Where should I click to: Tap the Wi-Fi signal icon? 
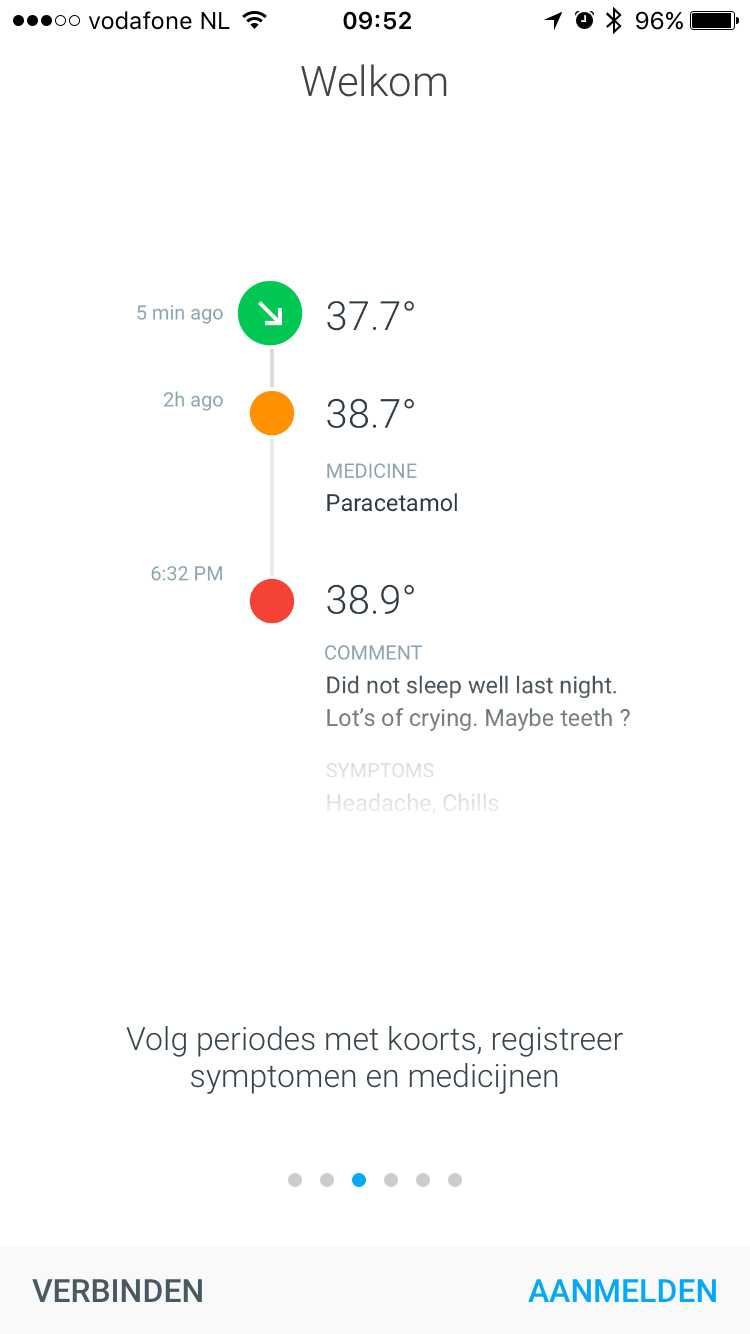[x=255, y=21]
